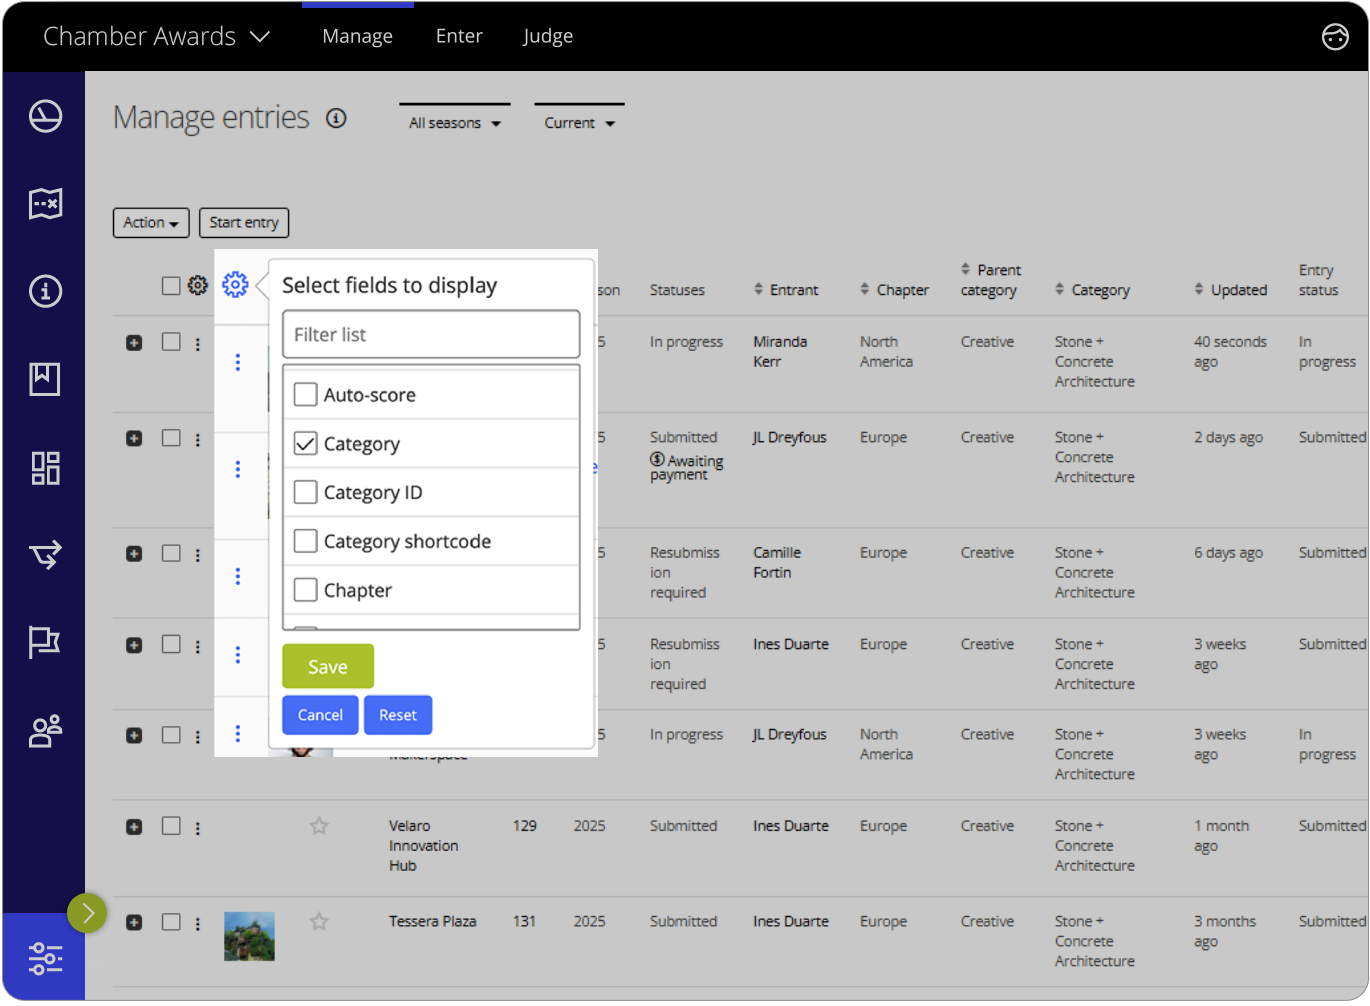The height and width of the screenshot is (1006, 1370).
Task: Open the All seasons dropdown
Action: pos(453,122)
